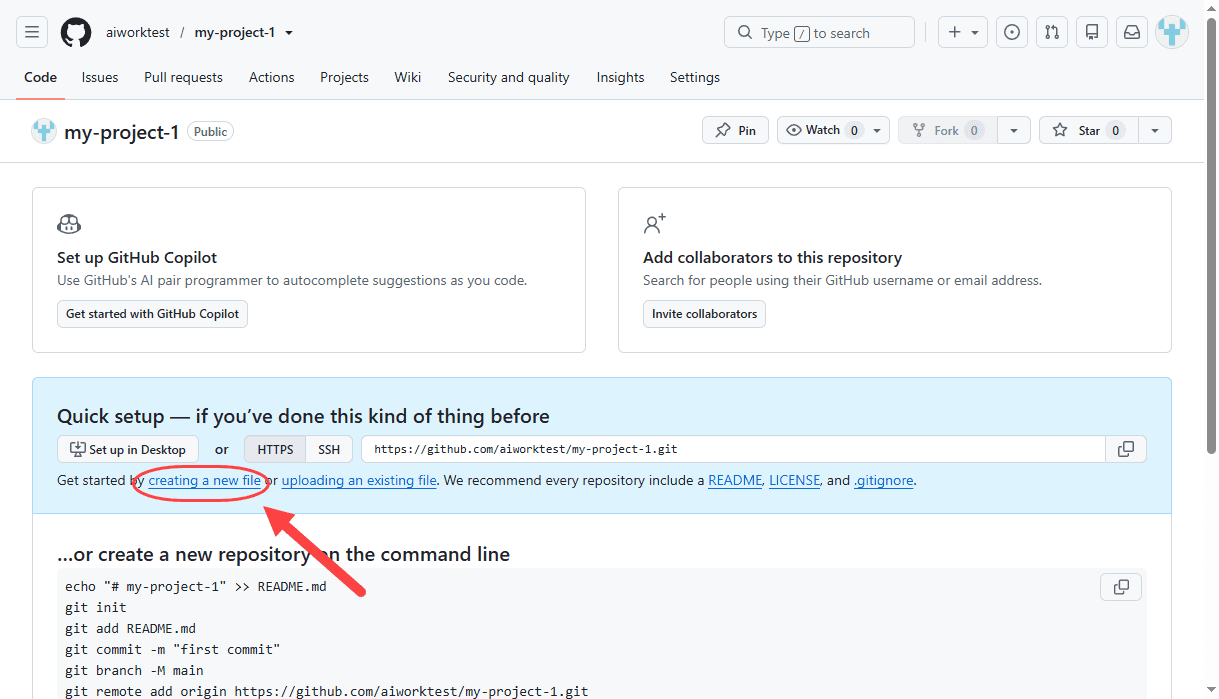
Task: Open the notifications inbox icon
Action: point(1132,32)
